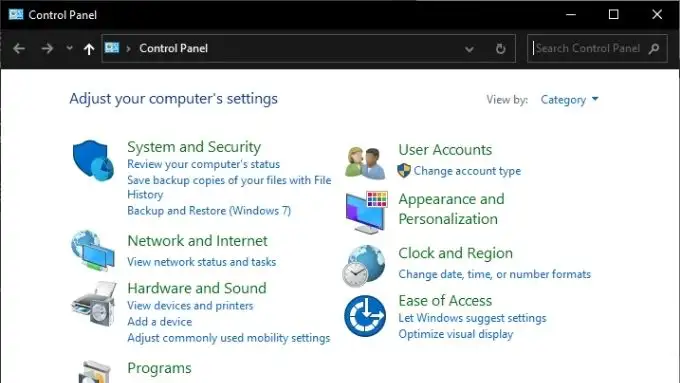Open the User Accounts people icon
The width and height of the screenshot is (680, 383).
tap(365, 163)
